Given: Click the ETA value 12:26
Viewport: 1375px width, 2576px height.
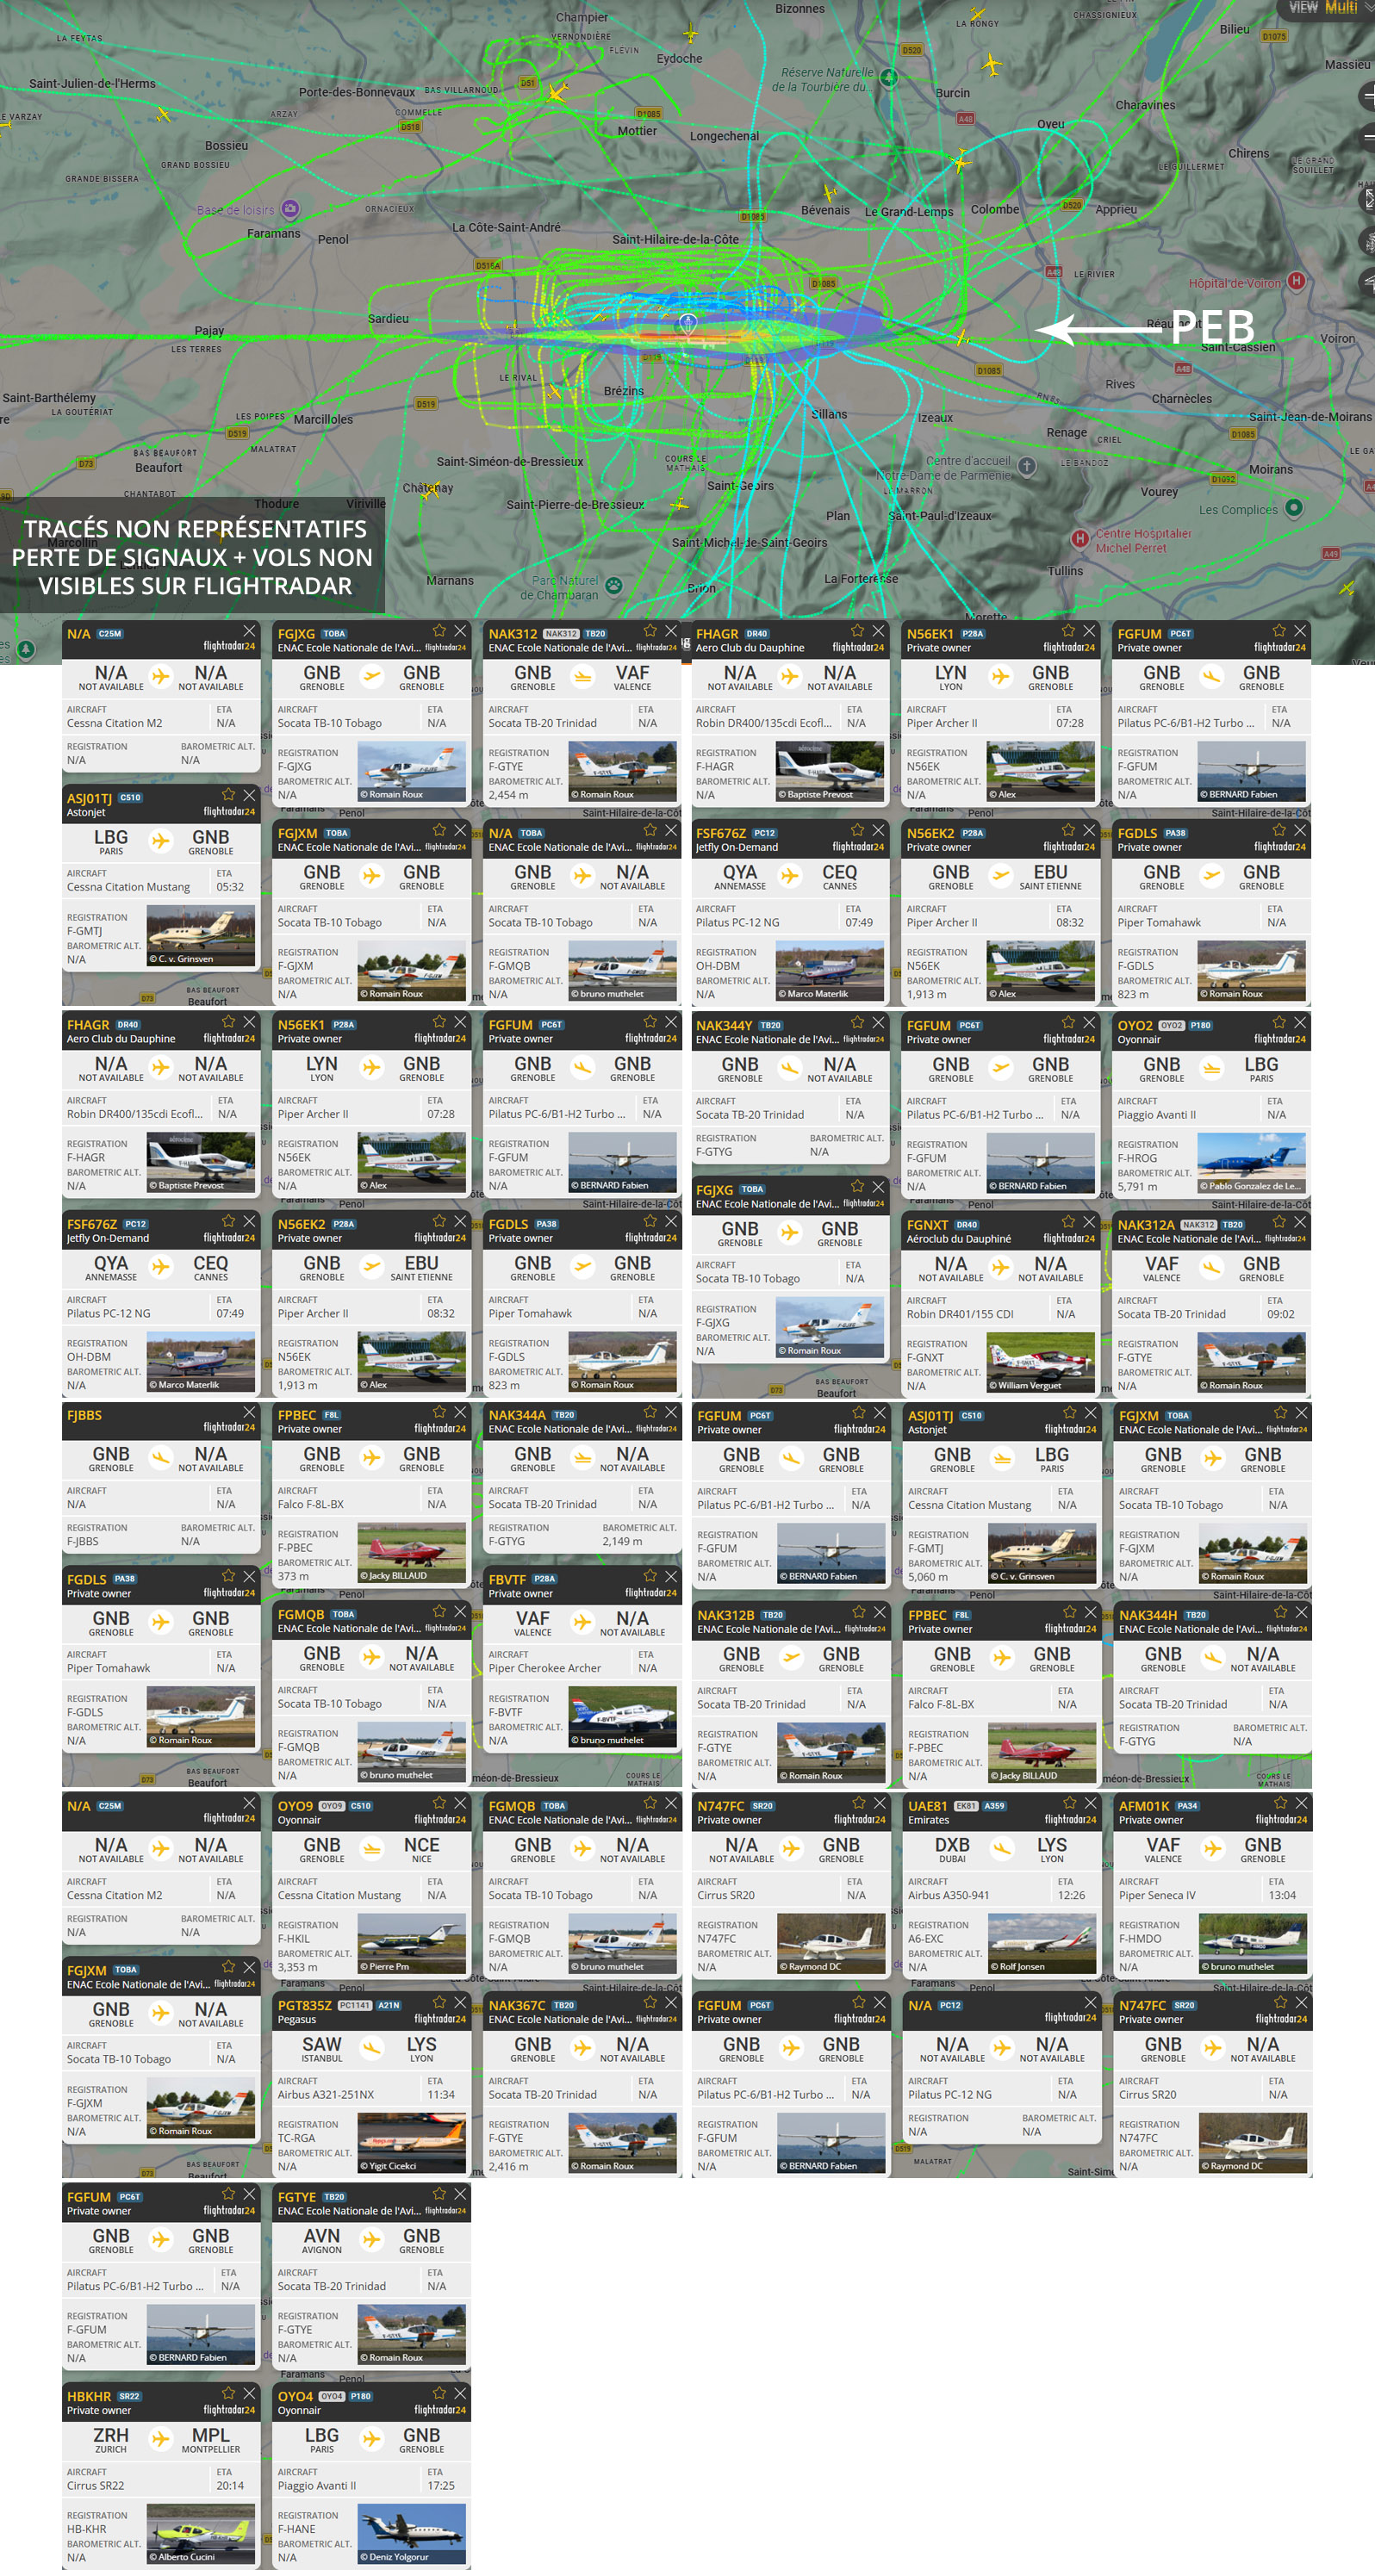Looking at the screenshot, I should [1071, 1895].
